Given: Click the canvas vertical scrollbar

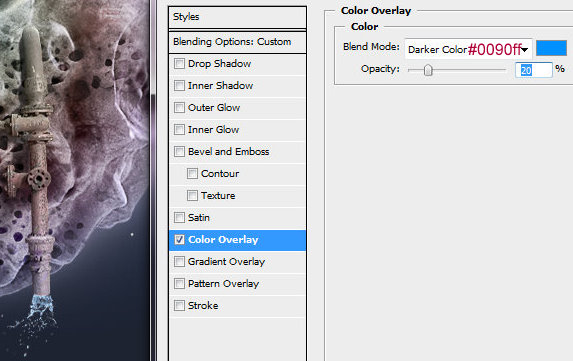Looking at the screenshot, I should coord(153,180).
